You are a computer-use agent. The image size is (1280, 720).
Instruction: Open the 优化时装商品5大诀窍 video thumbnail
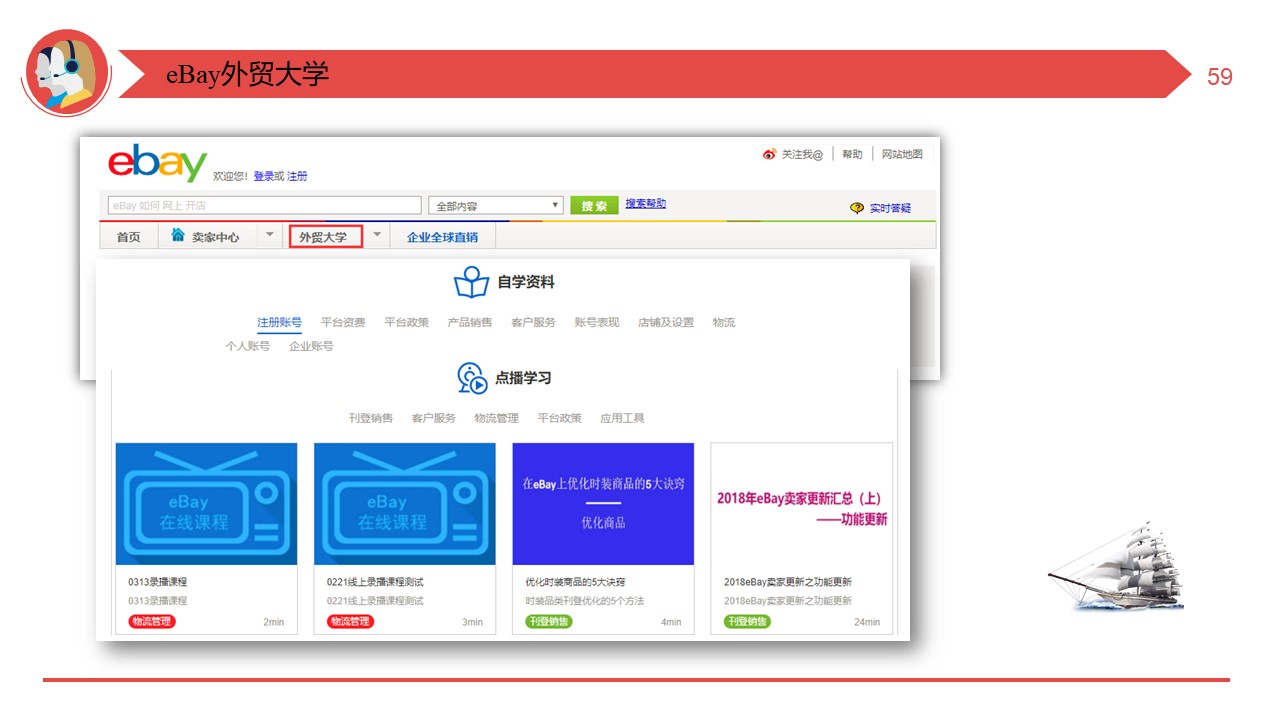pos(603,504)
